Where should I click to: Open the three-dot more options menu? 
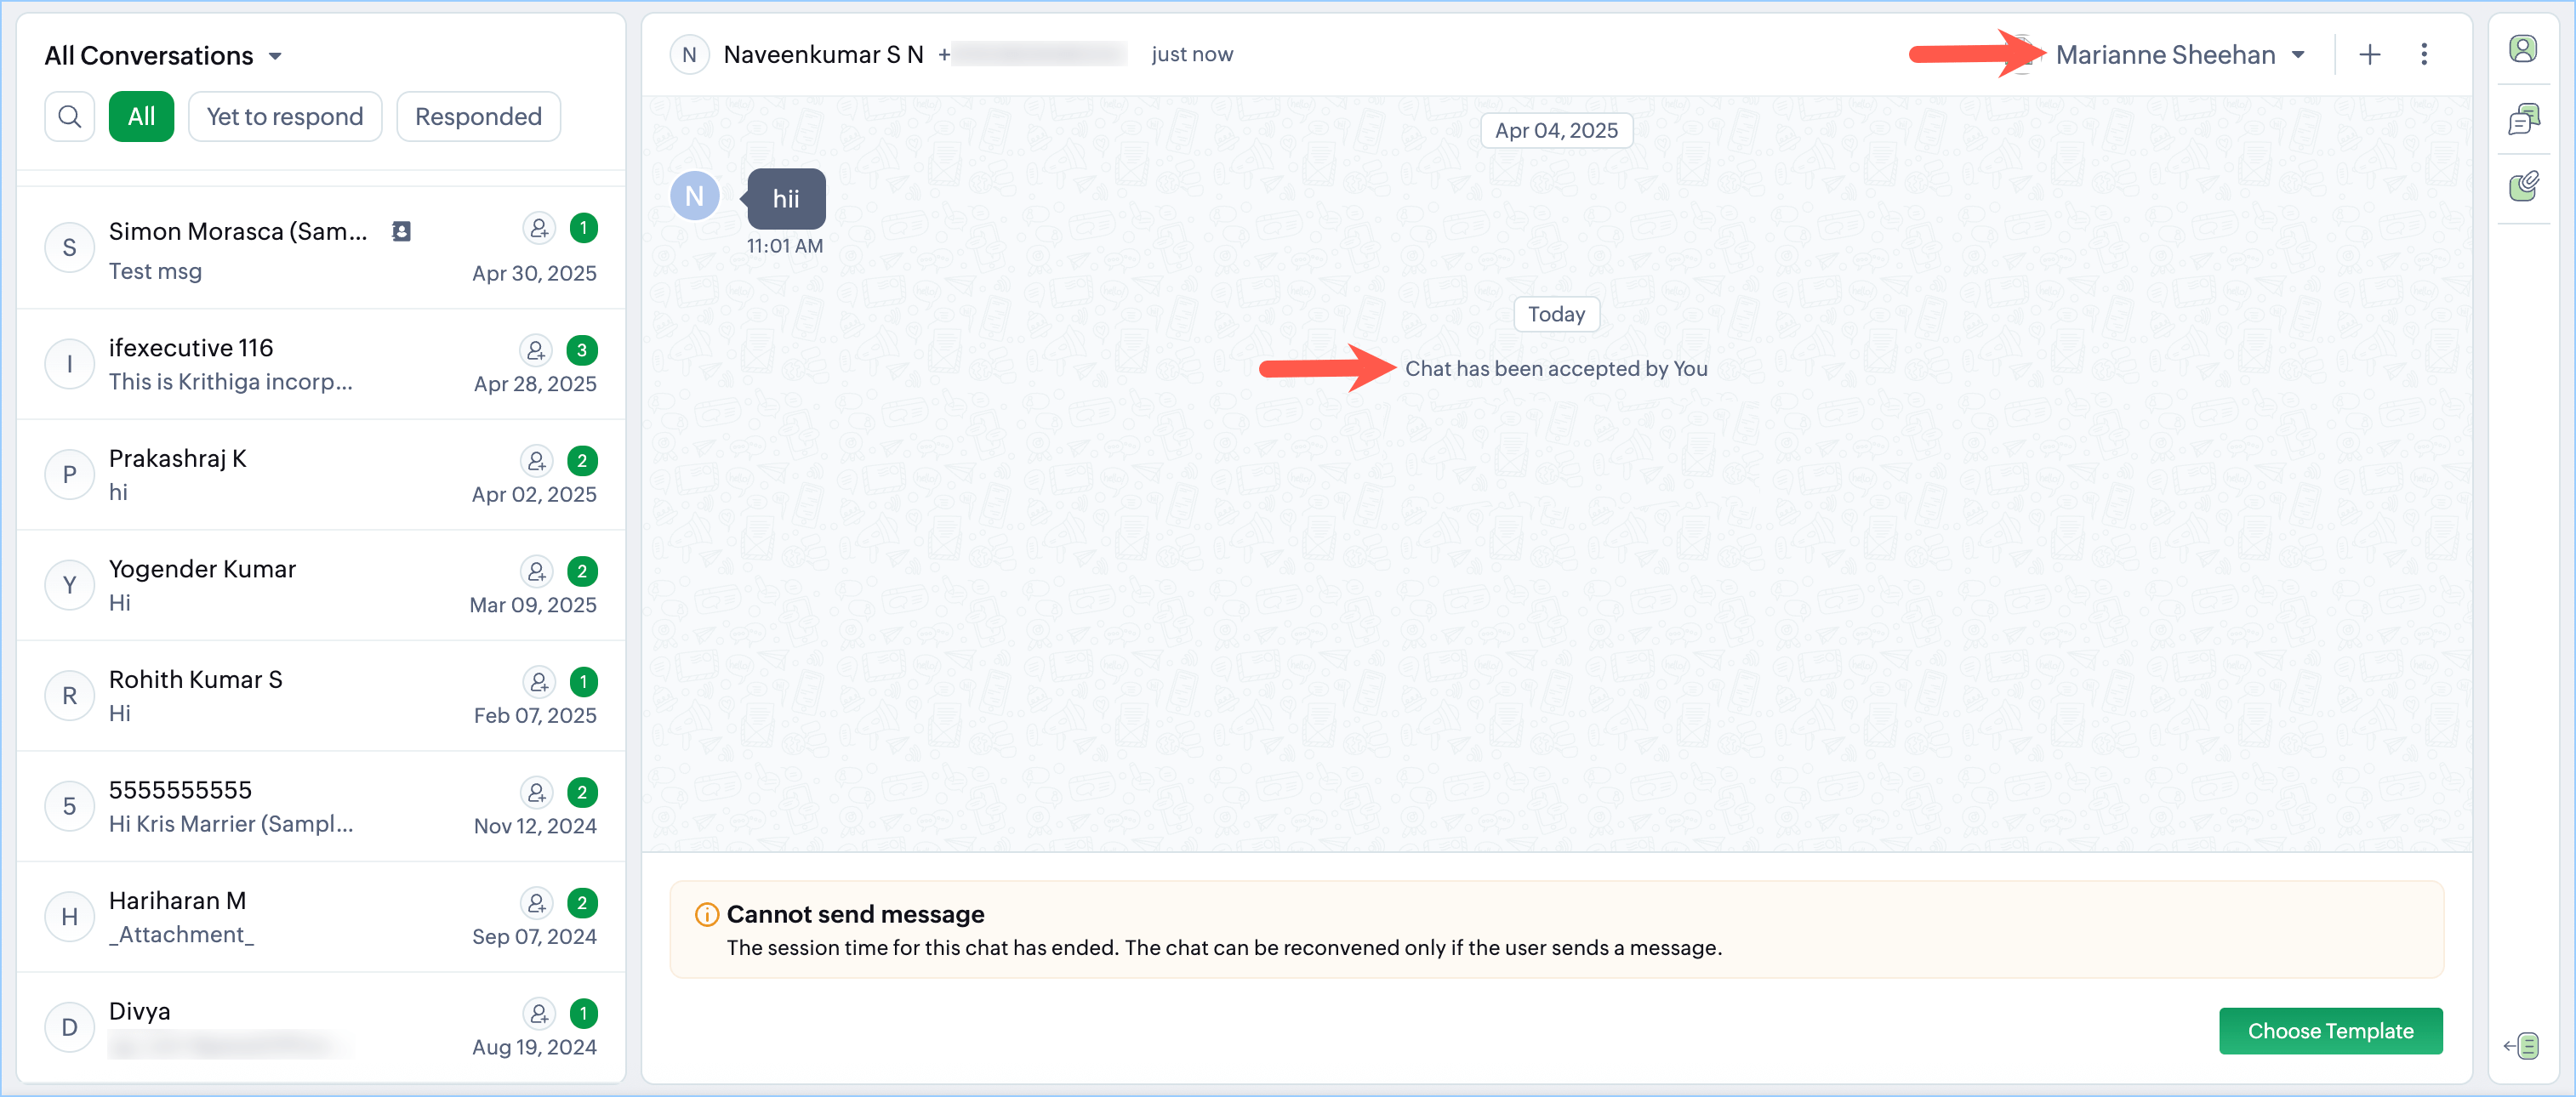click(x=2423, y=55)
